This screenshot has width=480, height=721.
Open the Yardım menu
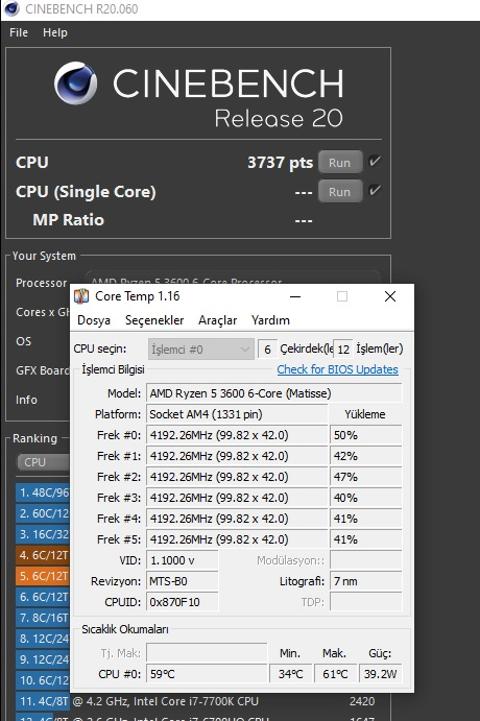(270, 320)
